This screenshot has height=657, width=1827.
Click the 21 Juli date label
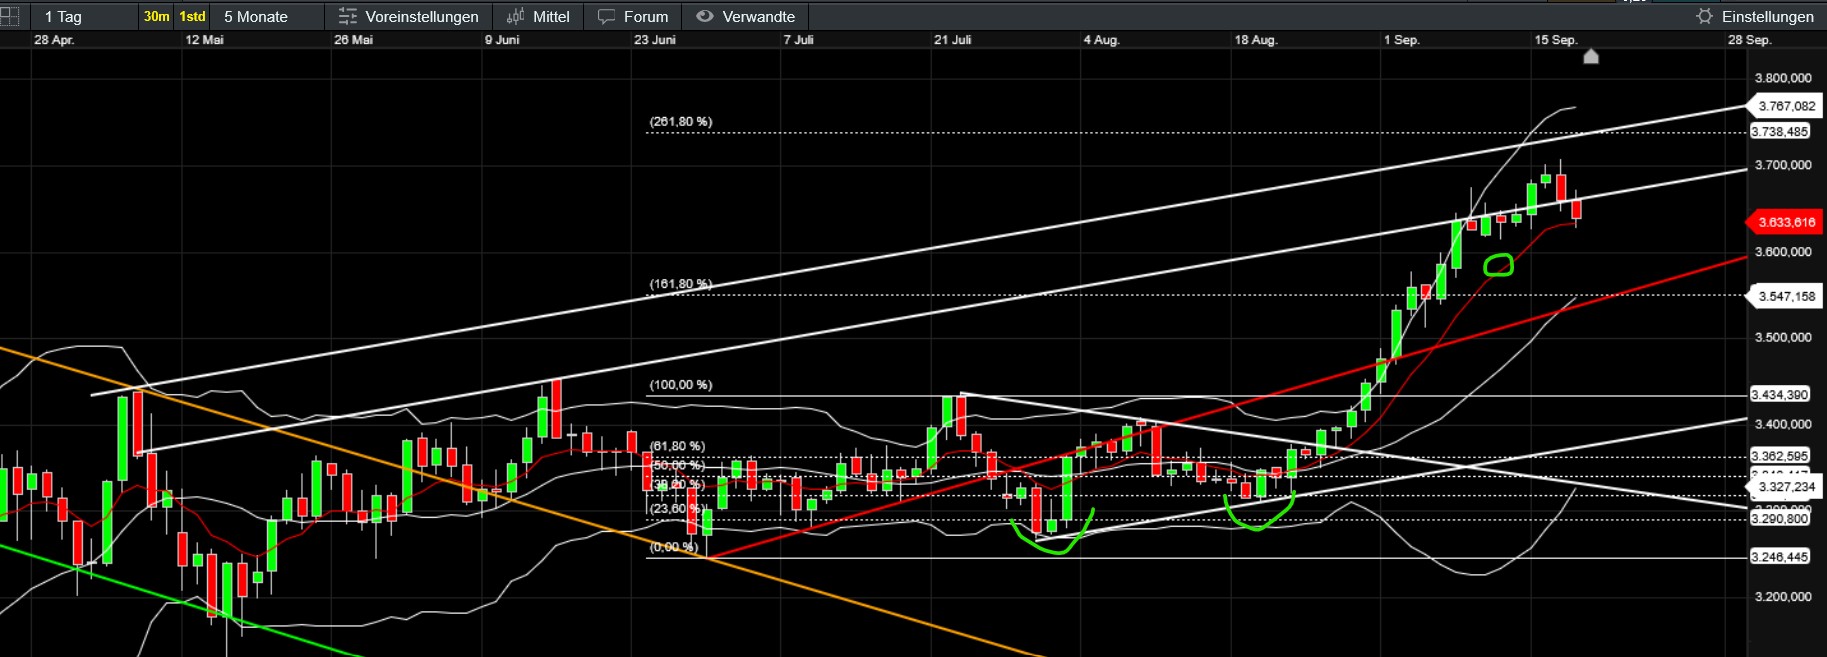[x=952, y=40]
